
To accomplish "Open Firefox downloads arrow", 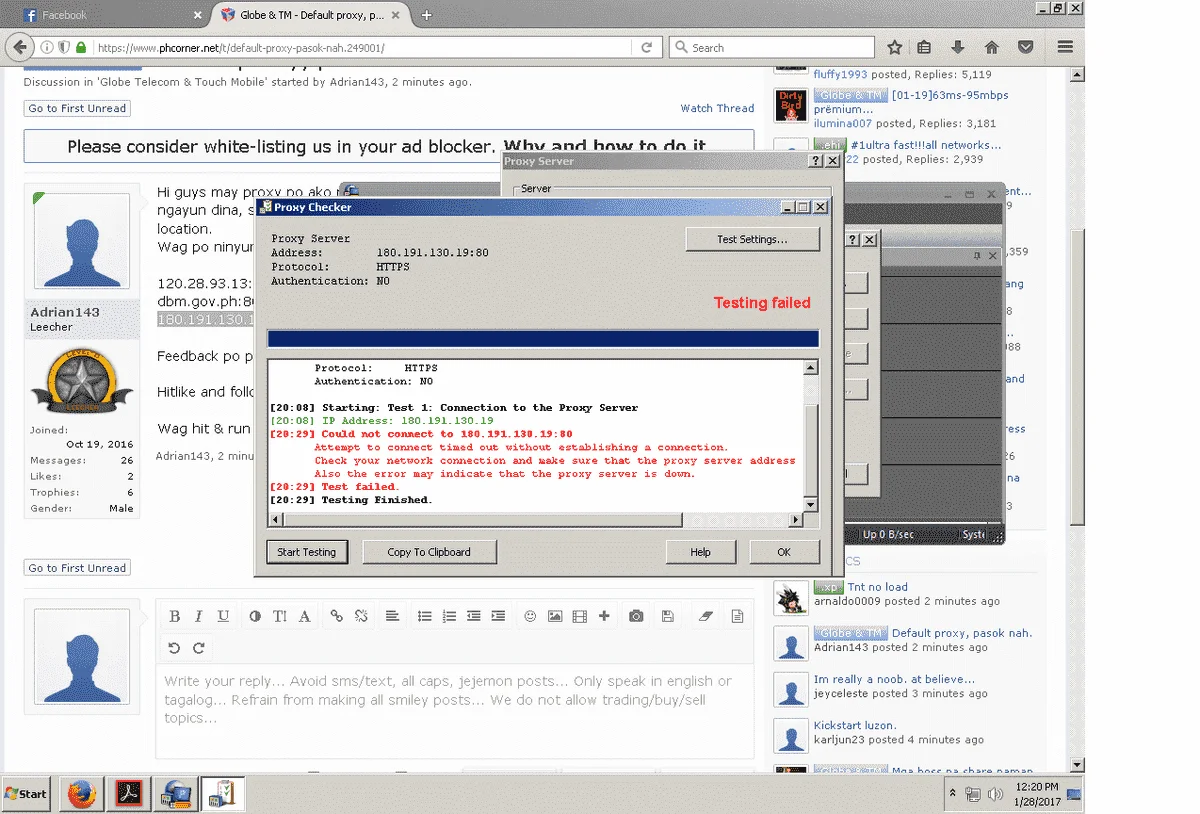I will 957,47.
